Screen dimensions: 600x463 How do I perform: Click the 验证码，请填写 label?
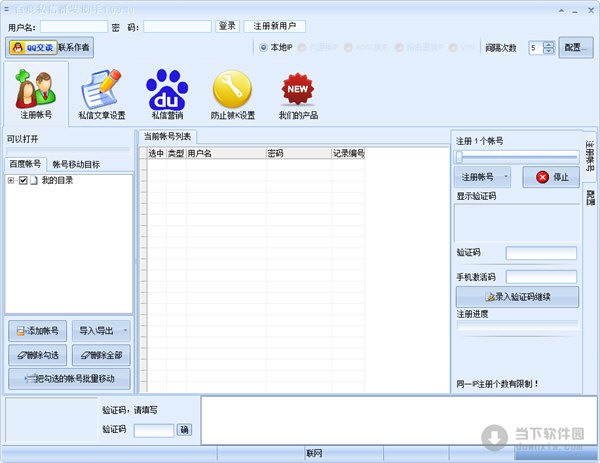(x=130, y=410)
